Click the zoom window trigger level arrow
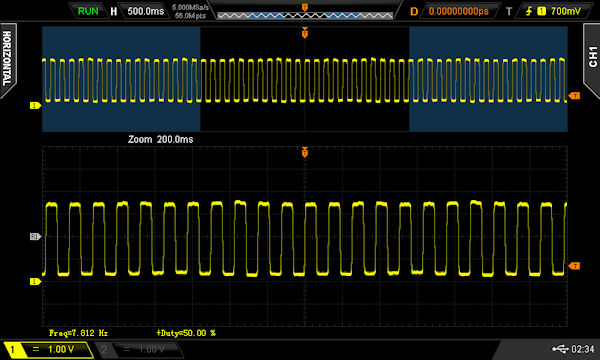This screenshot has width=600, height=360. pyautogui.click(x=574, y=266)
